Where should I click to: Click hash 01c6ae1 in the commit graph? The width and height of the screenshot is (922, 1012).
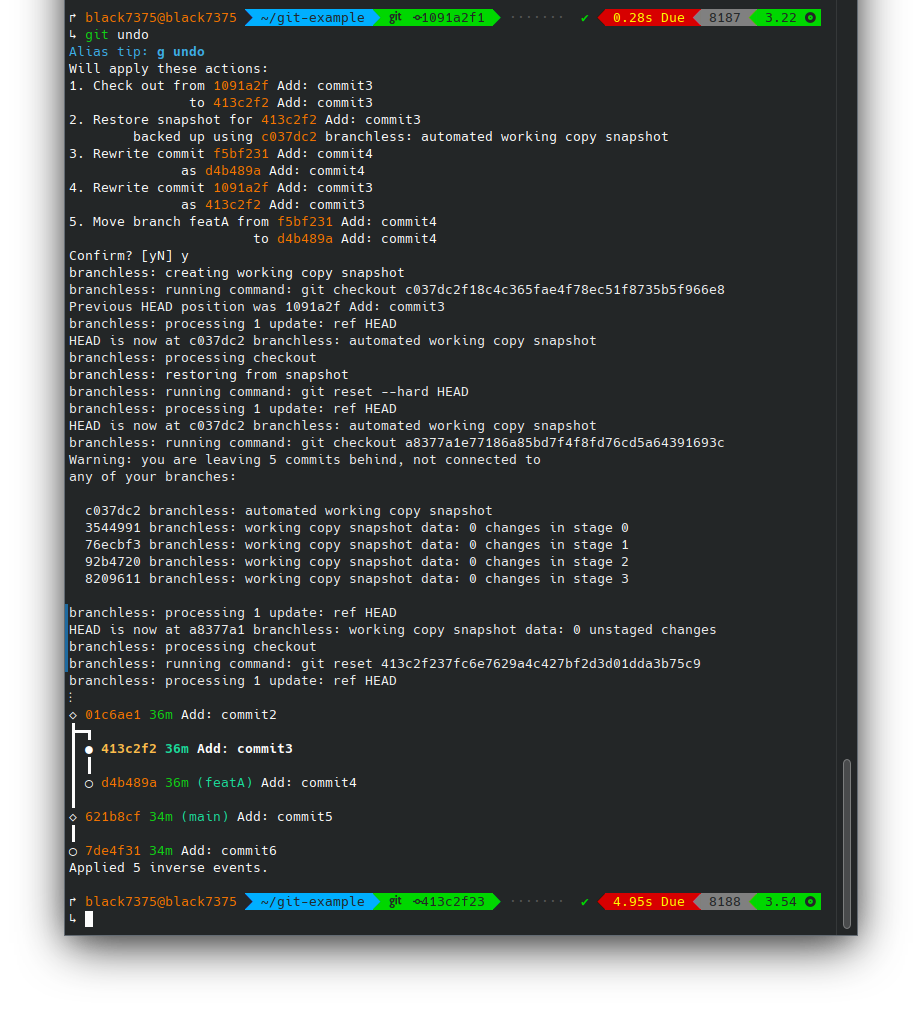click(x=112, y=715)
